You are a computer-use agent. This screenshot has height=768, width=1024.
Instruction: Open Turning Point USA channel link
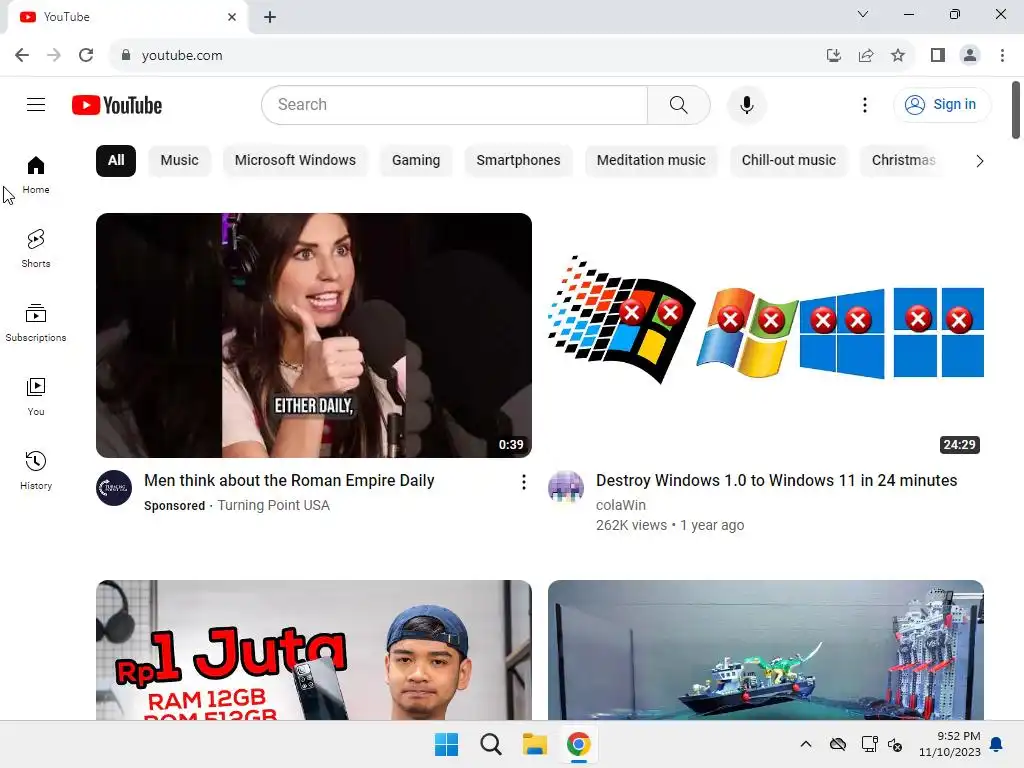[x=273, y=505]
